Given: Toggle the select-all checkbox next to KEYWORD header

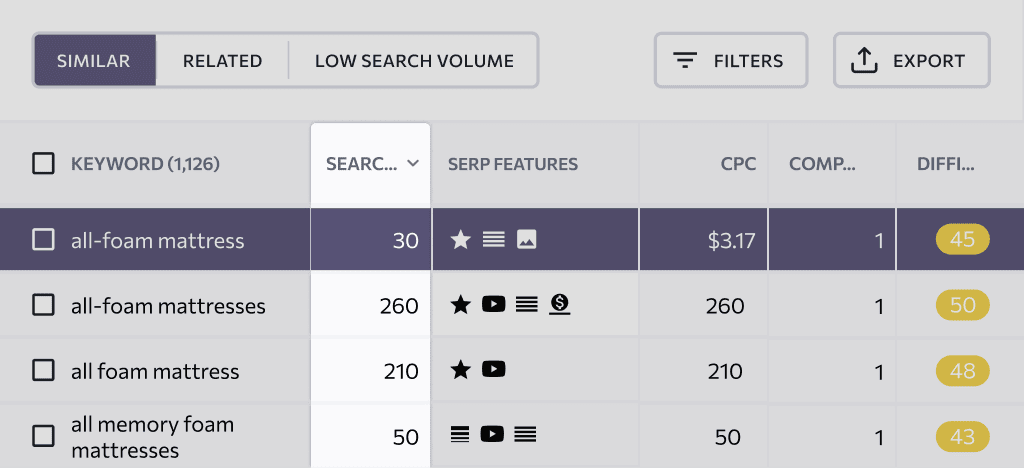Looking at the screenshot, I should click(43, 164).
